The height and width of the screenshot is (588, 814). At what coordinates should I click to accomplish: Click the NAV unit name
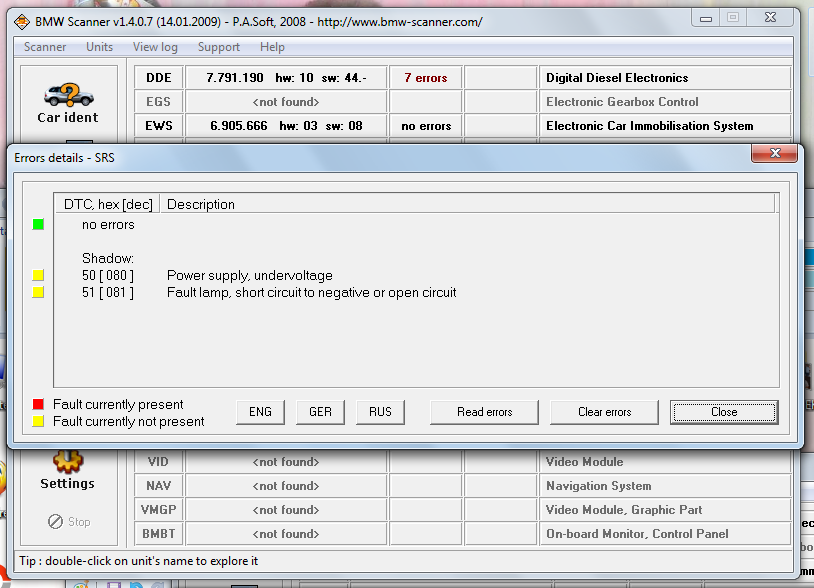(159, 486)
